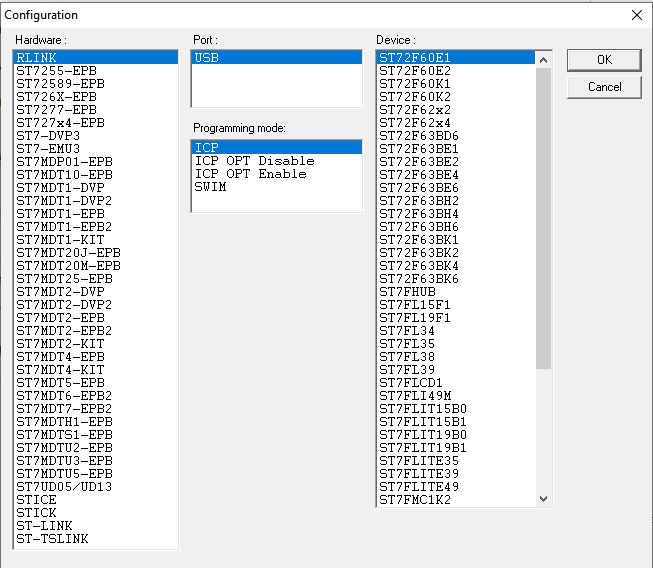Select ST72F63BE4 device
The height and width of the screenshot is (568, 653).
click(x=456, y=174)
